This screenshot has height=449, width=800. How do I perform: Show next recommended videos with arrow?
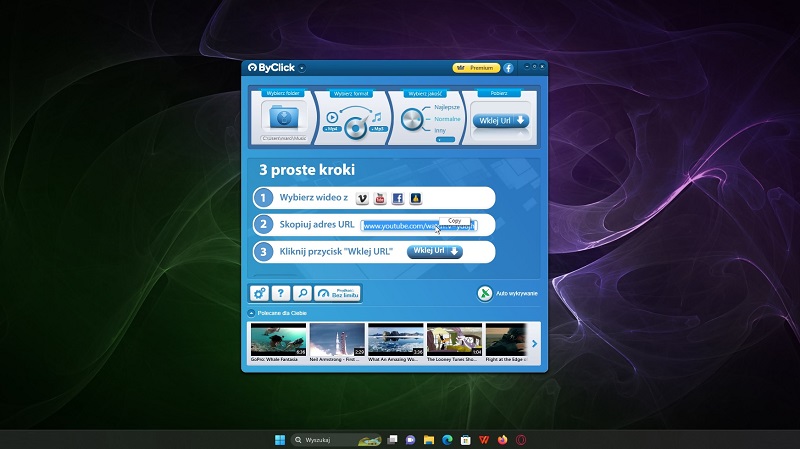coord(534,343)
